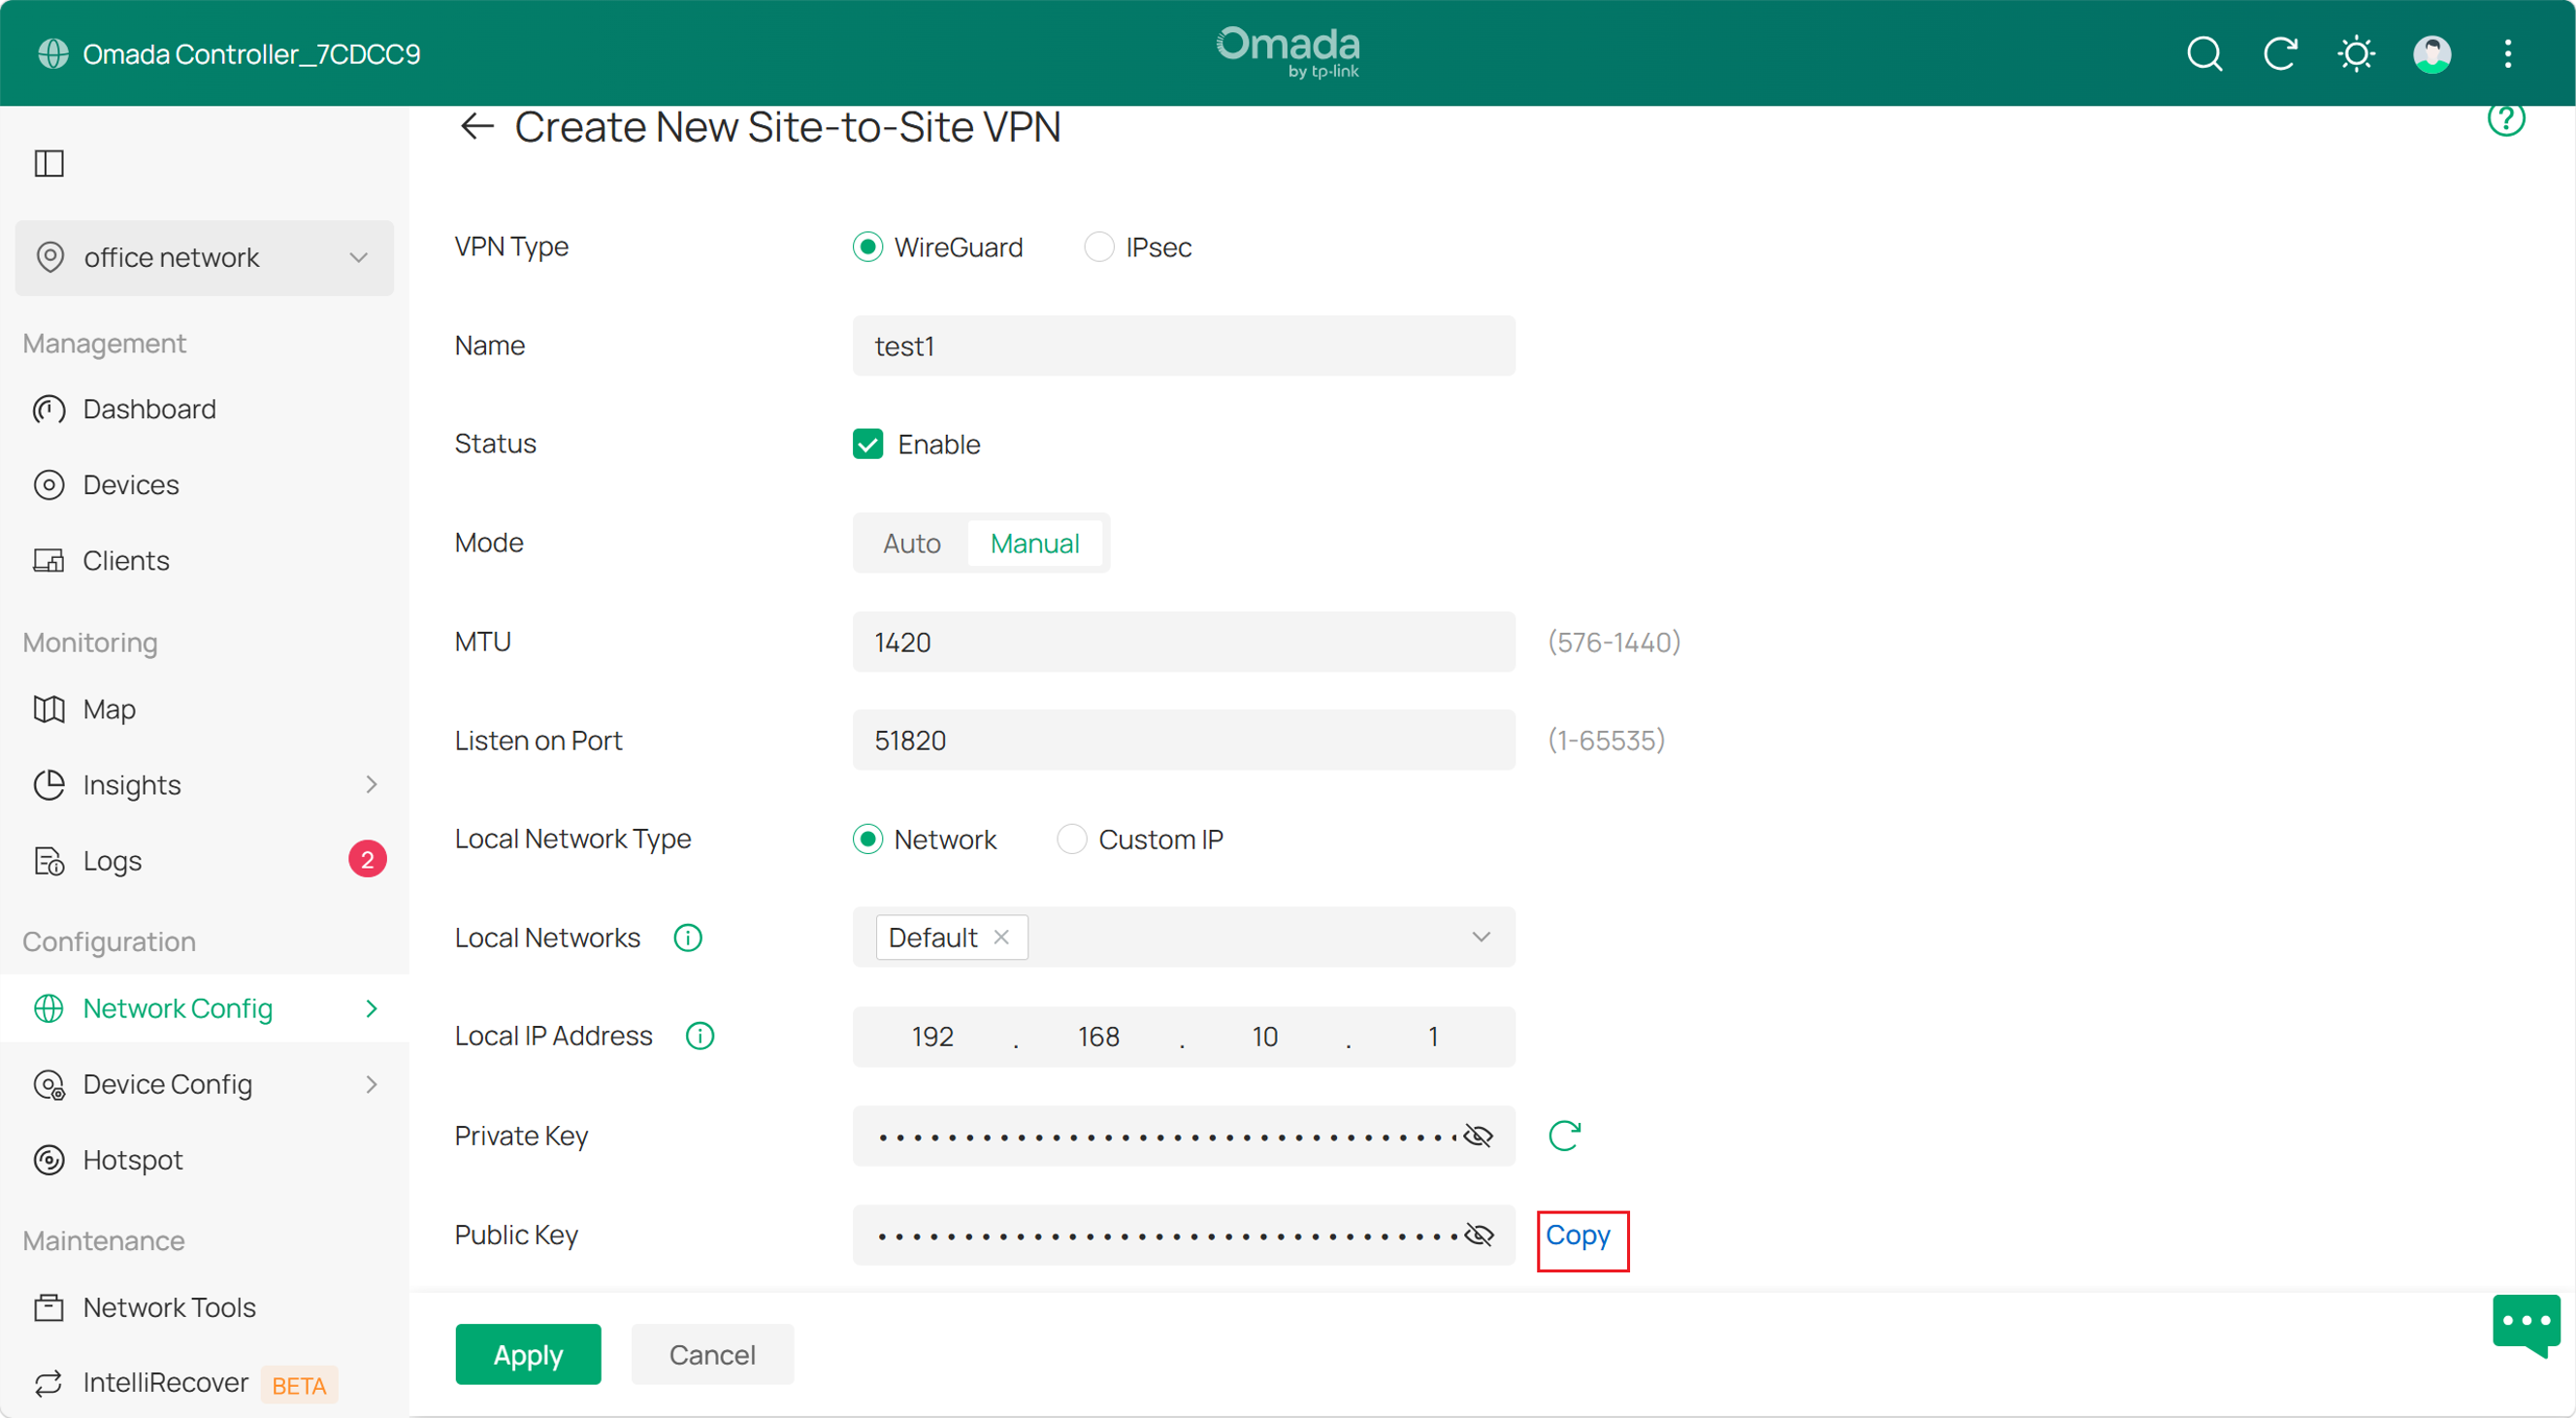
Task: Click the globe icon beside Omada Controller name
Action: pyautogui.click(x=53, y=53)
